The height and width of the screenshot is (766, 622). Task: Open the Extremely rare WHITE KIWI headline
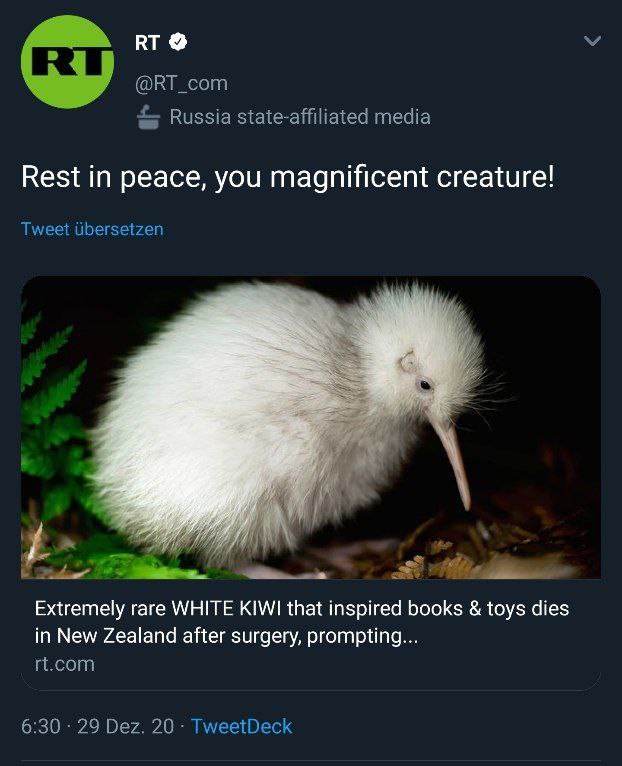[302, 609]
